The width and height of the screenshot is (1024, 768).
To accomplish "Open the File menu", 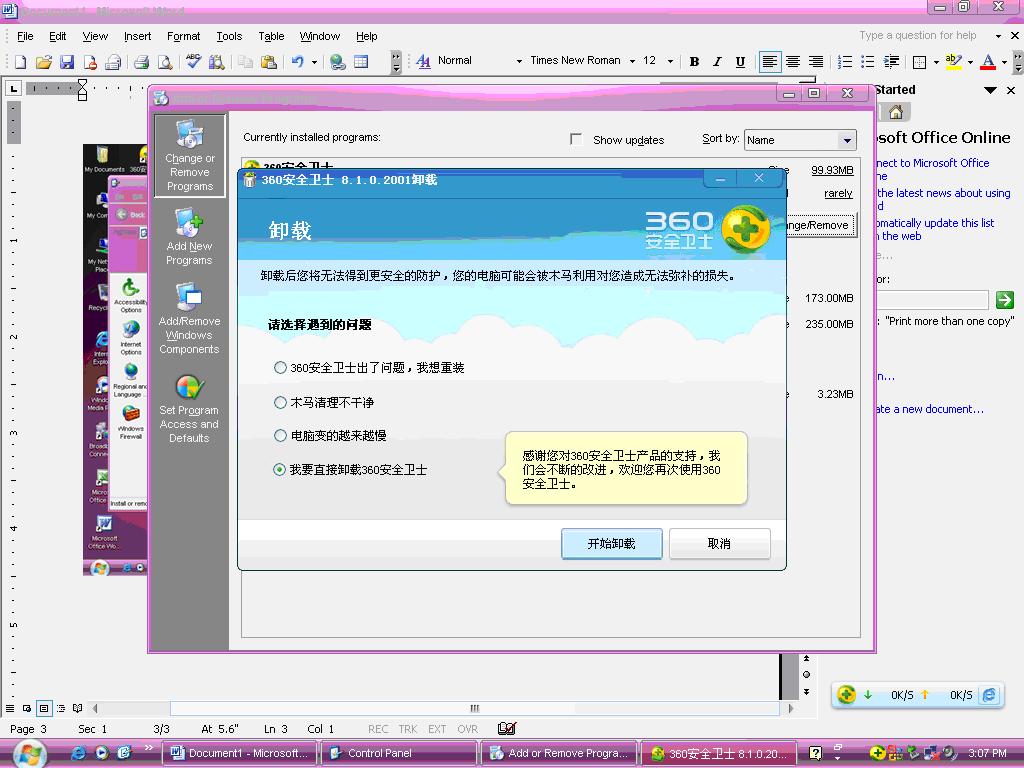I will (25, 36).
